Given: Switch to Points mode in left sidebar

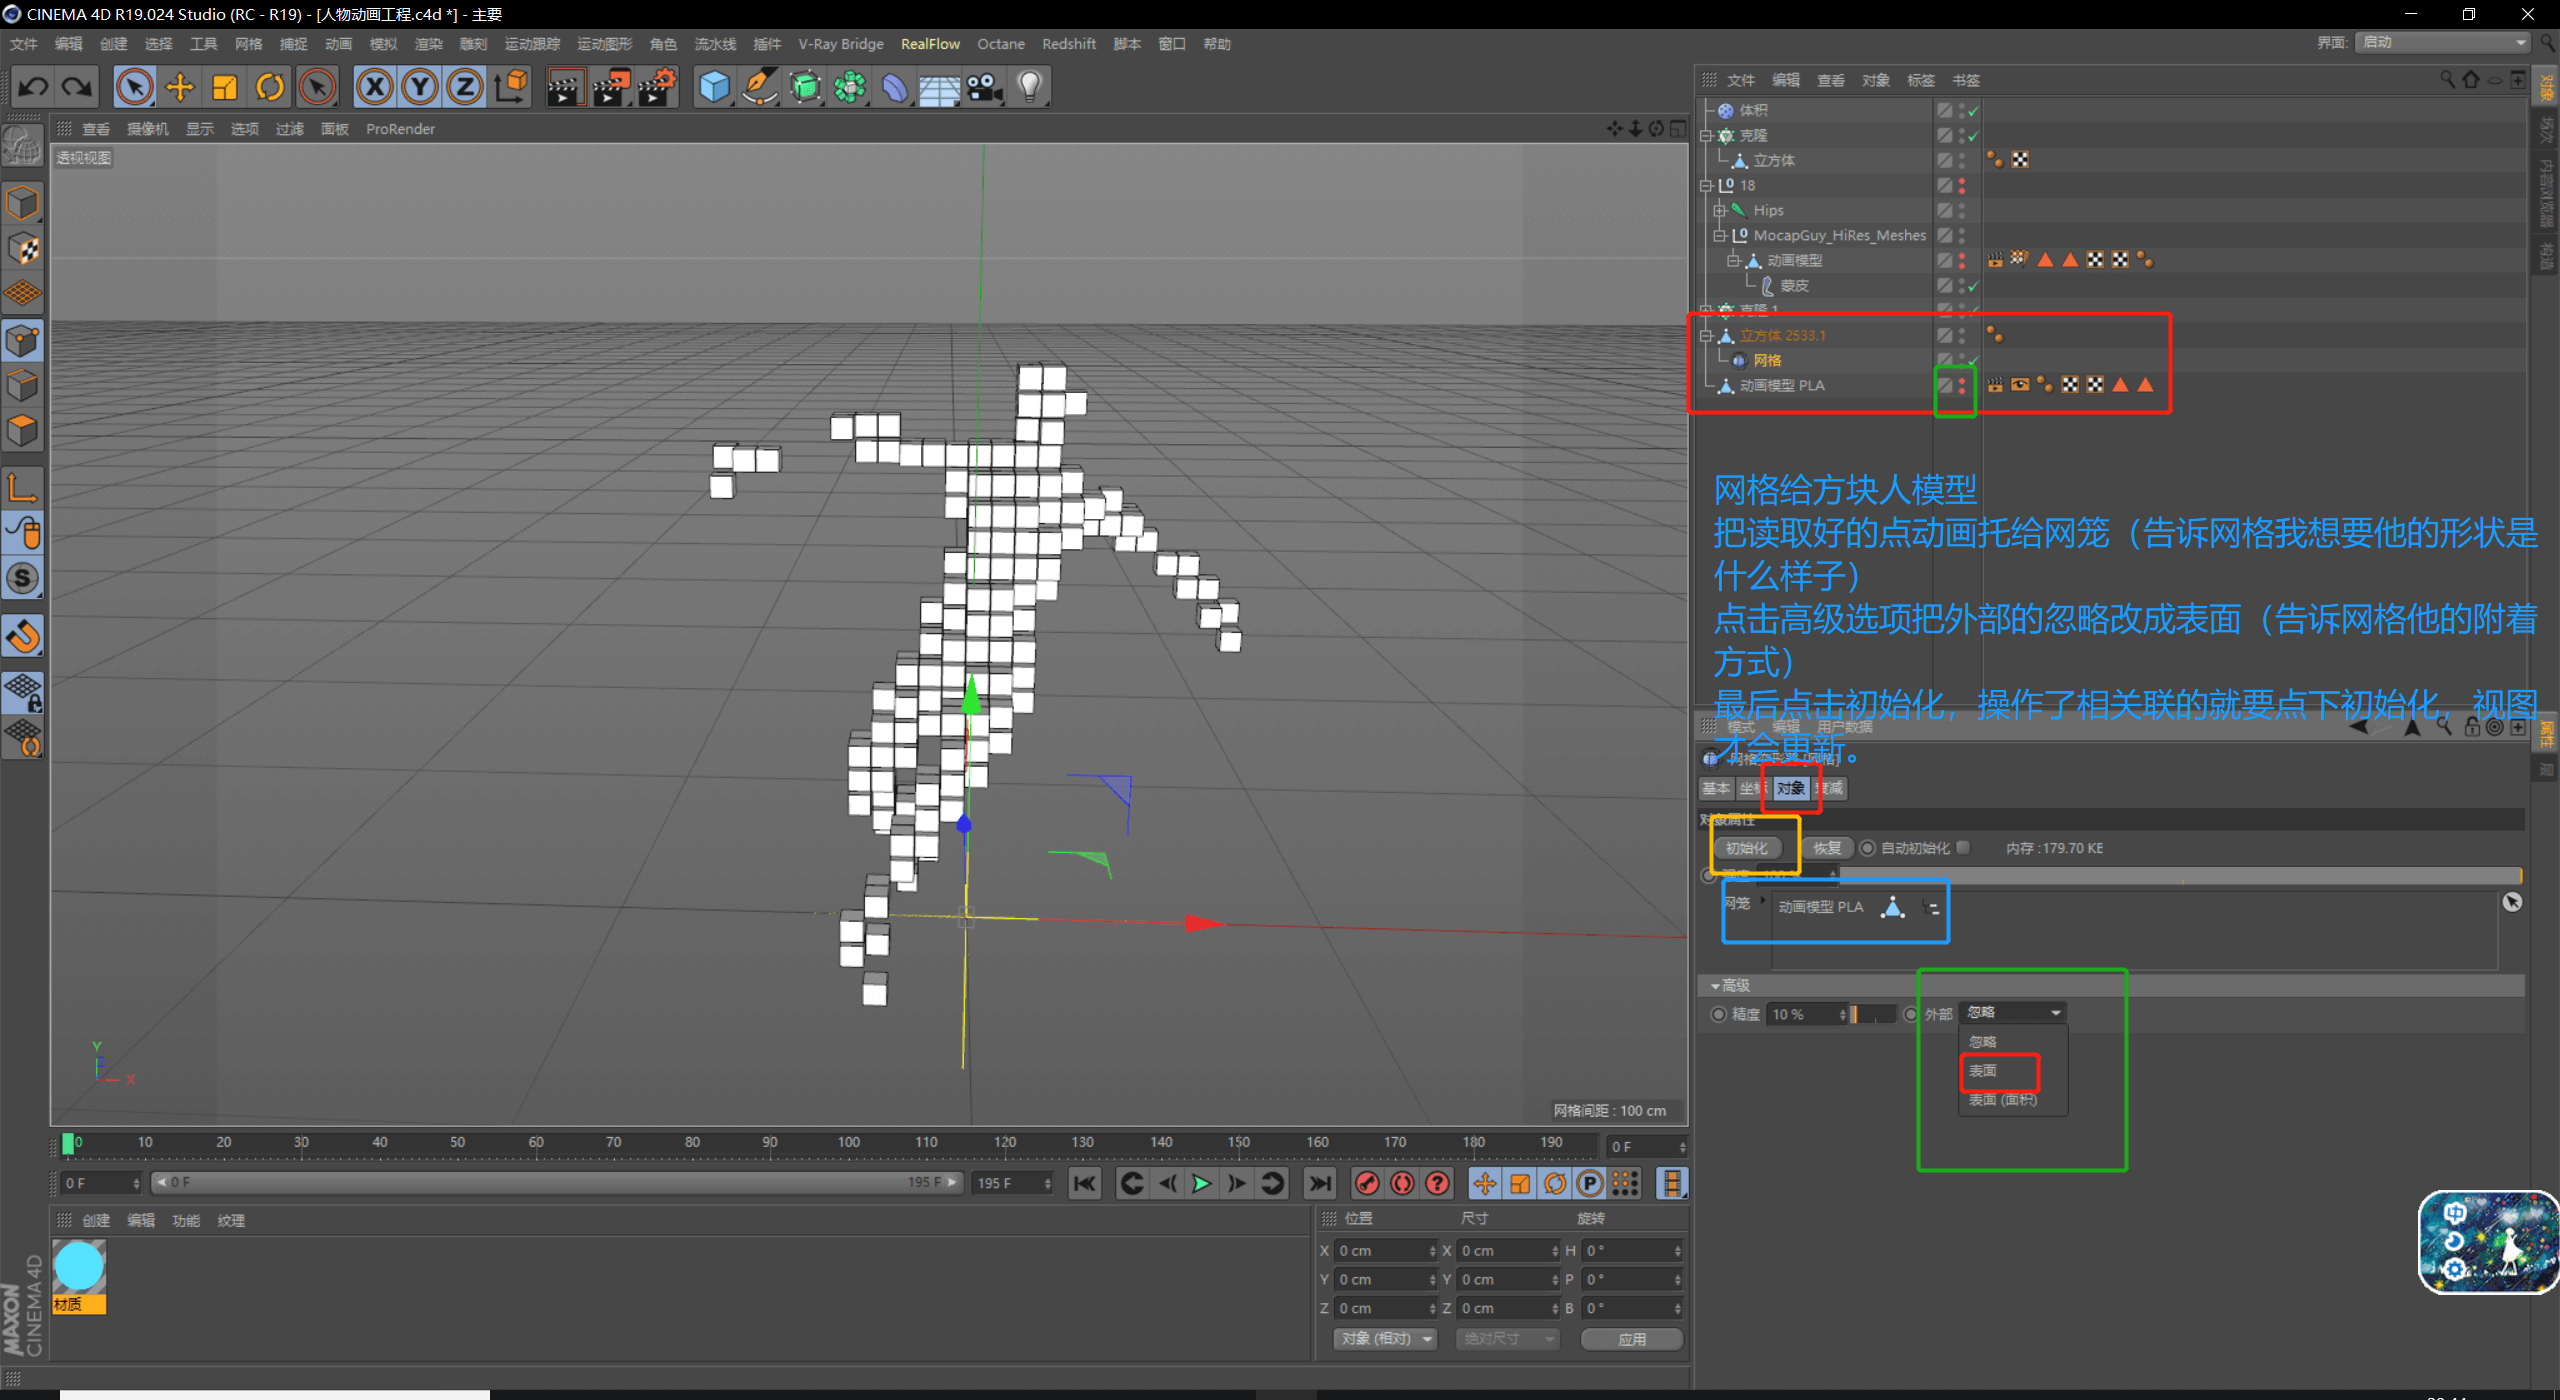Looking at the screenshot, I should [x=23, y=340].
